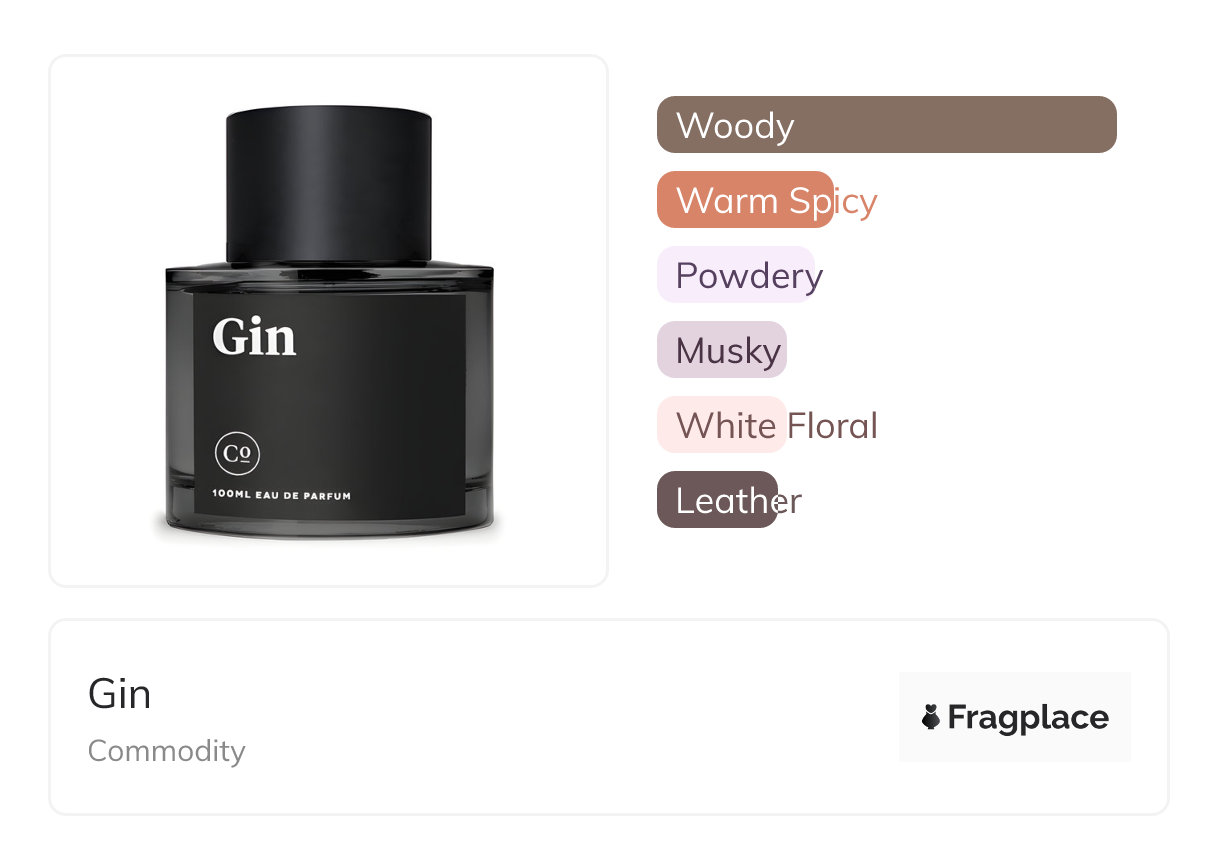Open the Commodity brand link
Screen dimensions: 1218x864
coord(166,751)
